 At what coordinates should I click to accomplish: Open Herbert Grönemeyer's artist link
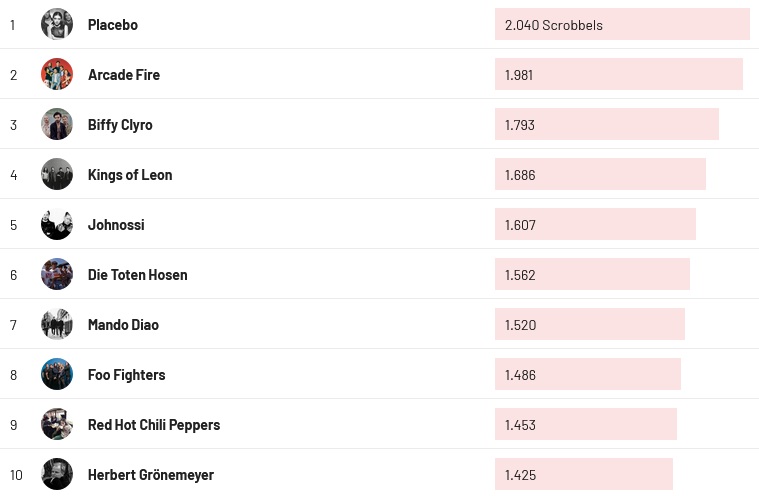tap(151, 475)
